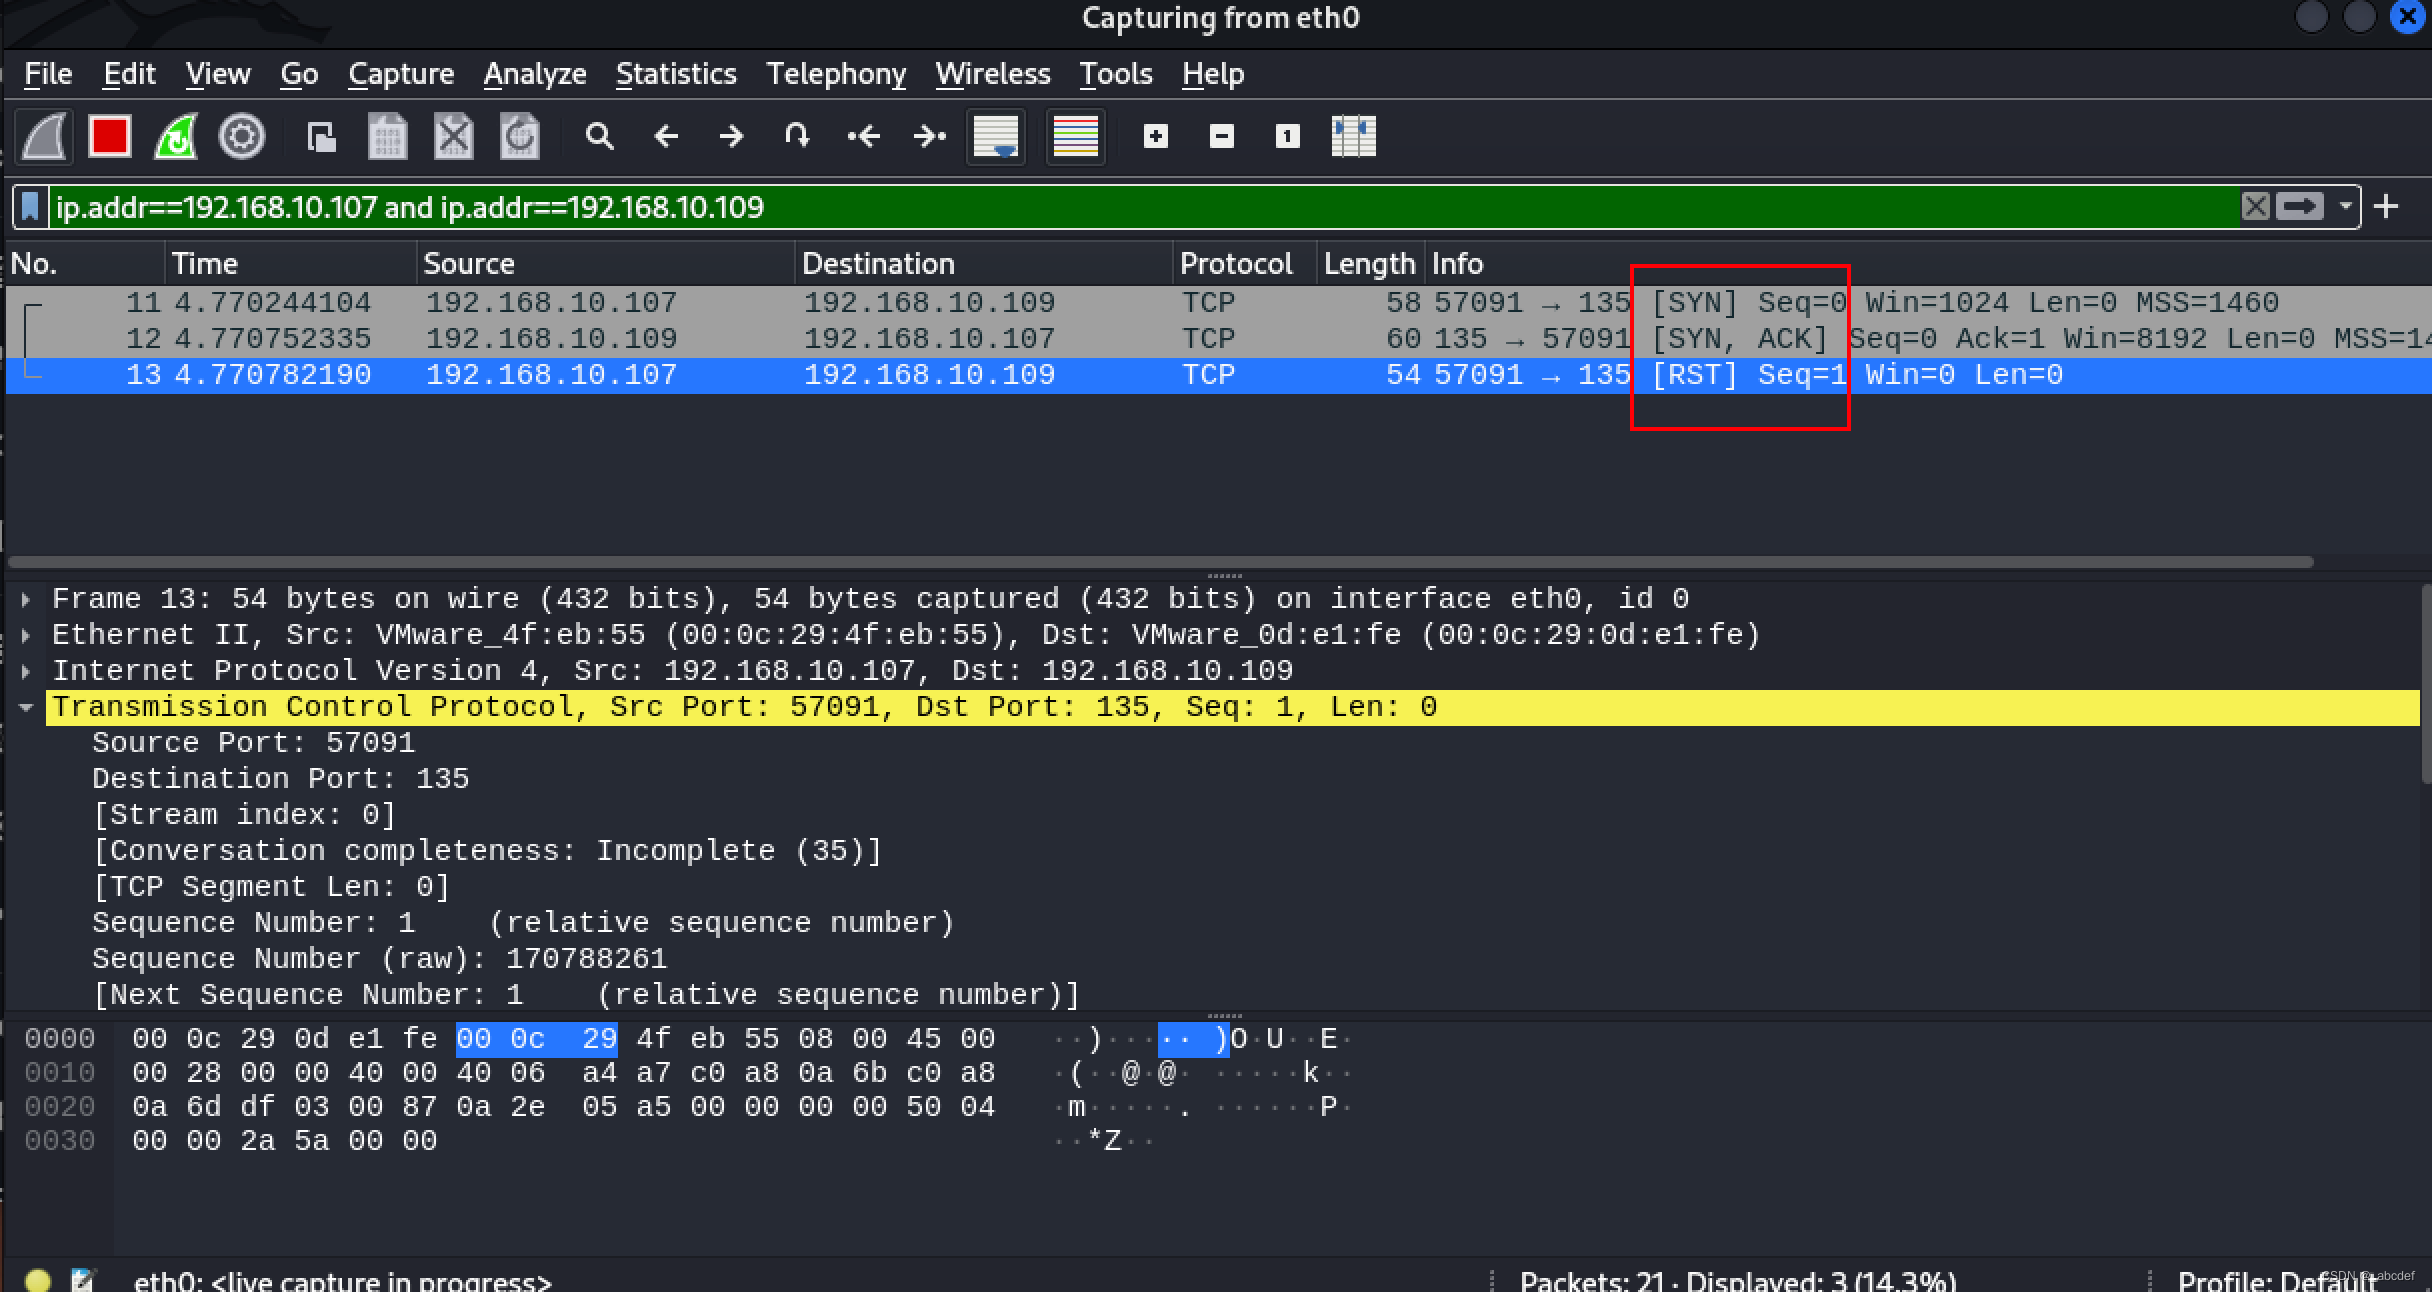Expand the Frame 13 details node
This screenshot has width=2432, height=1292.
[26, 599]
